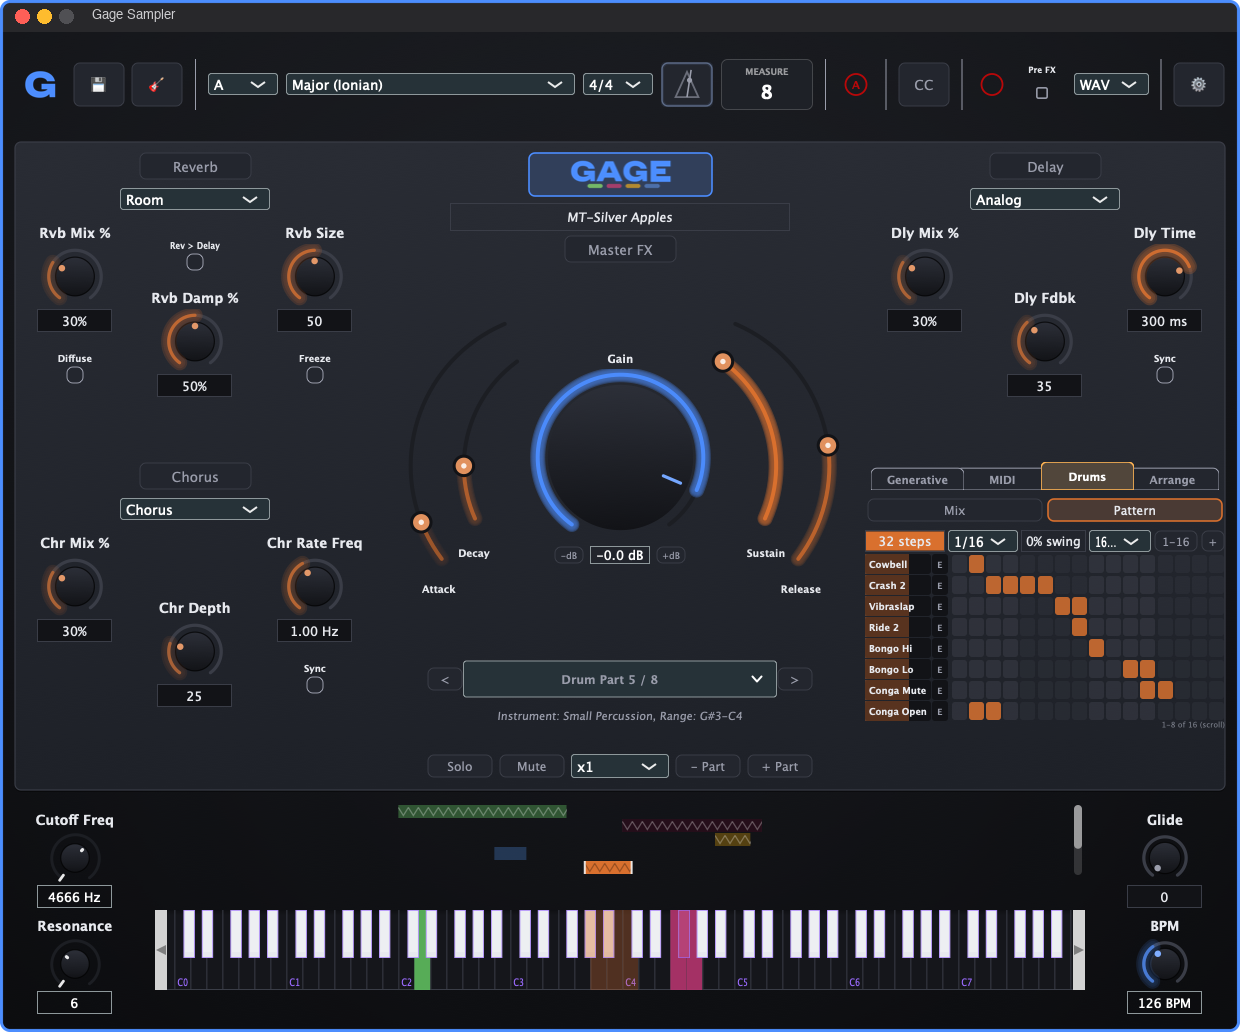Open the 4/4 time signature dropdown

pyautogui.click(x=618, y=85)
